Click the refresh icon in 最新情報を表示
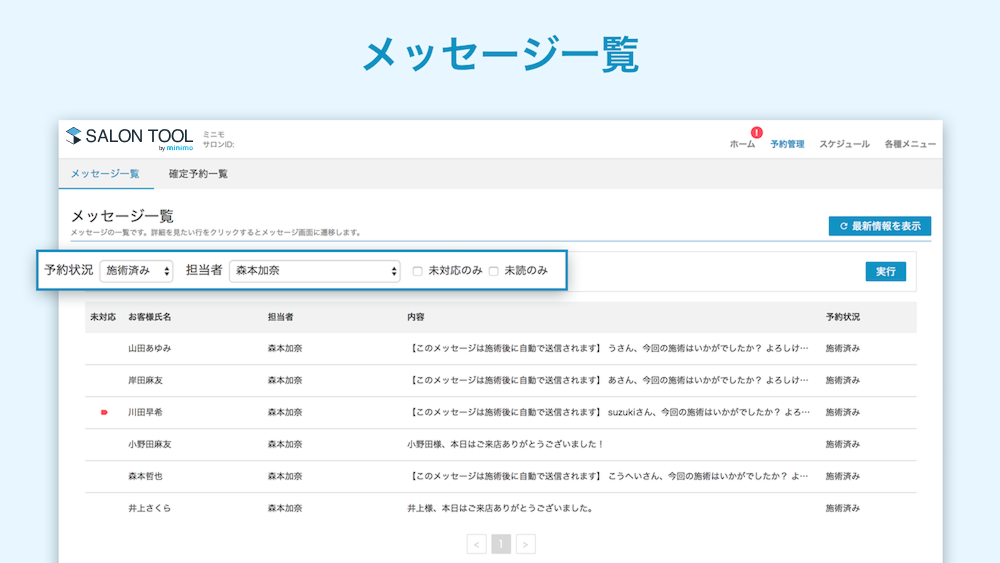This screenshot has height=563, width=1000. tap(844, 226)
